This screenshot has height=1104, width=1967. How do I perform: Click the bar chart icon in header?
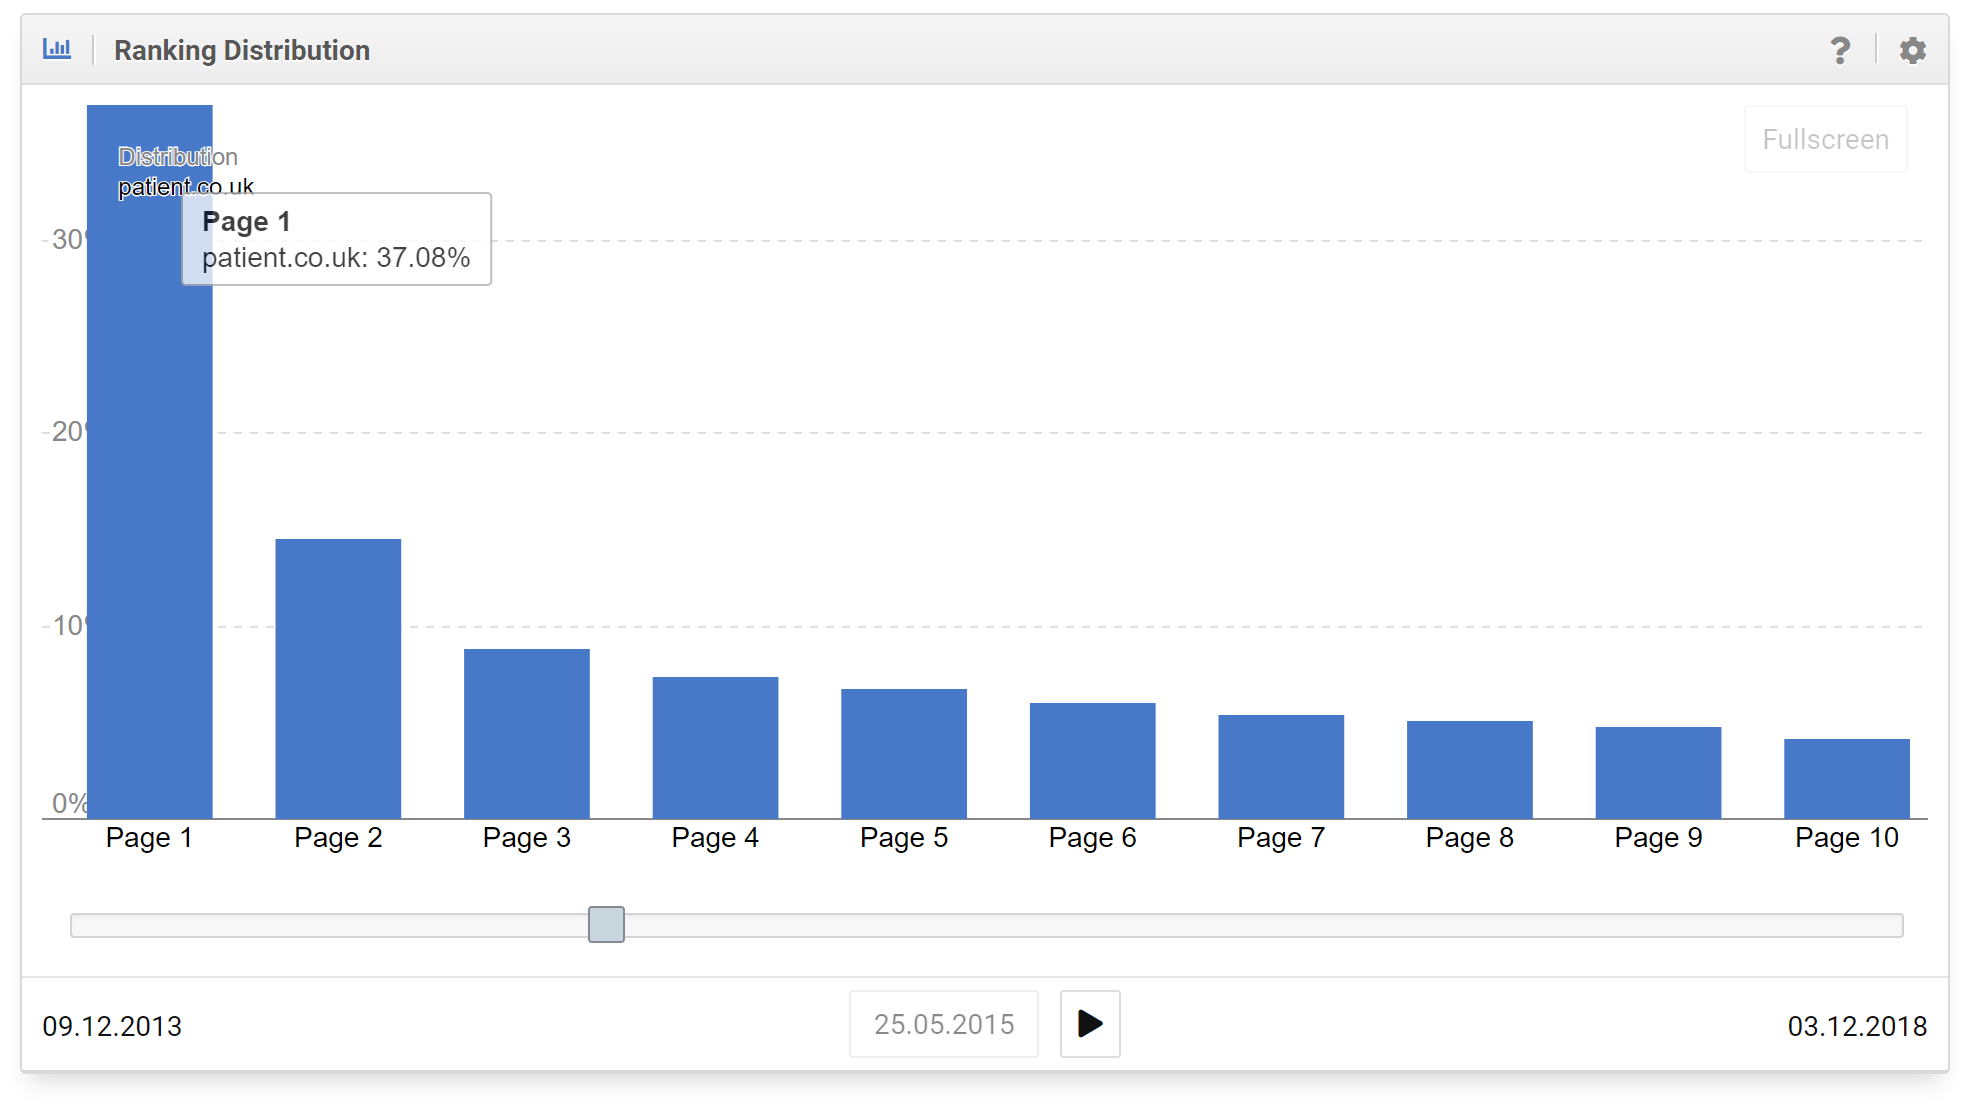57,49
